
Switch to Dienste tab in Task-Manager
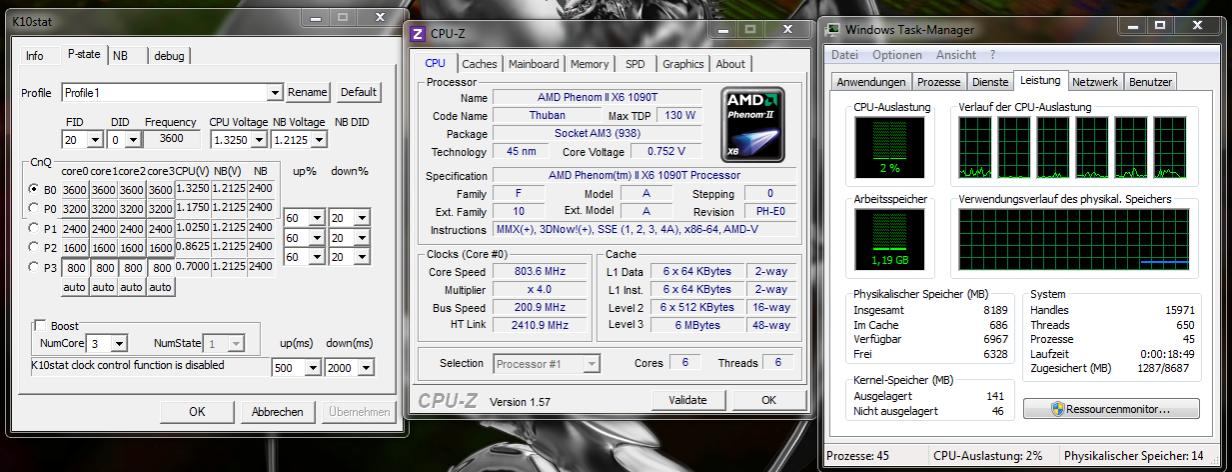[989, 82]
